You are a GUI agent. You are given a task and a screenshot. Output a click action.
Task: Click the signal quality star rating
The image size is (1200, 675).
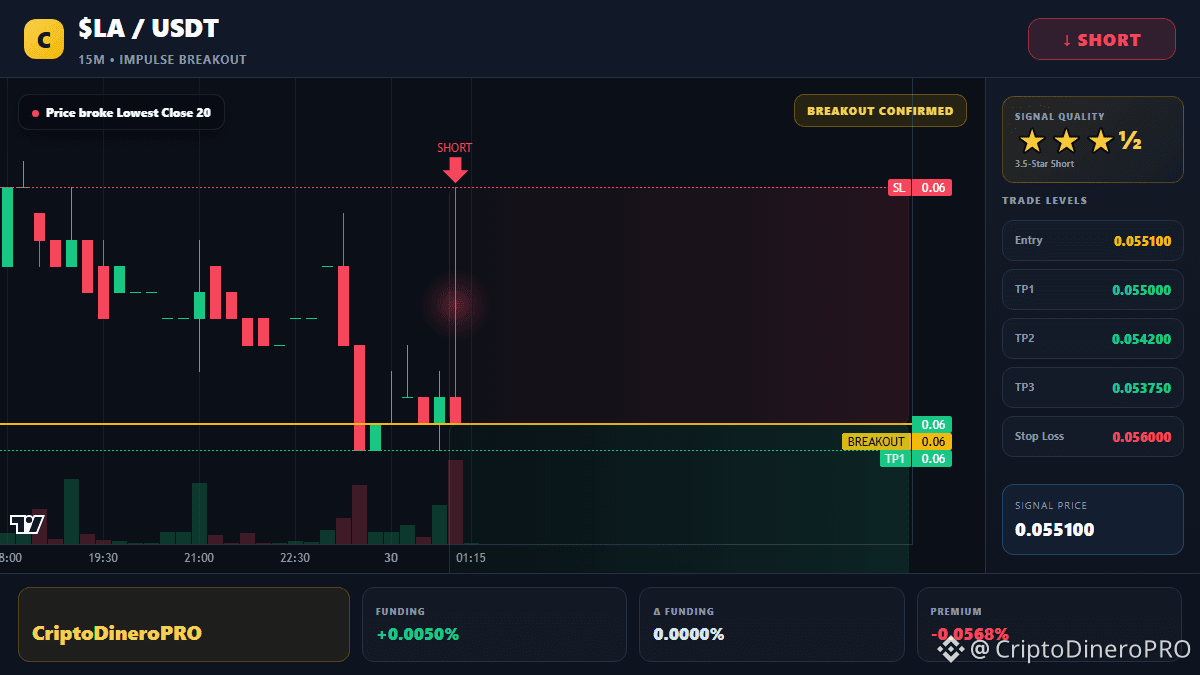[1080, 141]
